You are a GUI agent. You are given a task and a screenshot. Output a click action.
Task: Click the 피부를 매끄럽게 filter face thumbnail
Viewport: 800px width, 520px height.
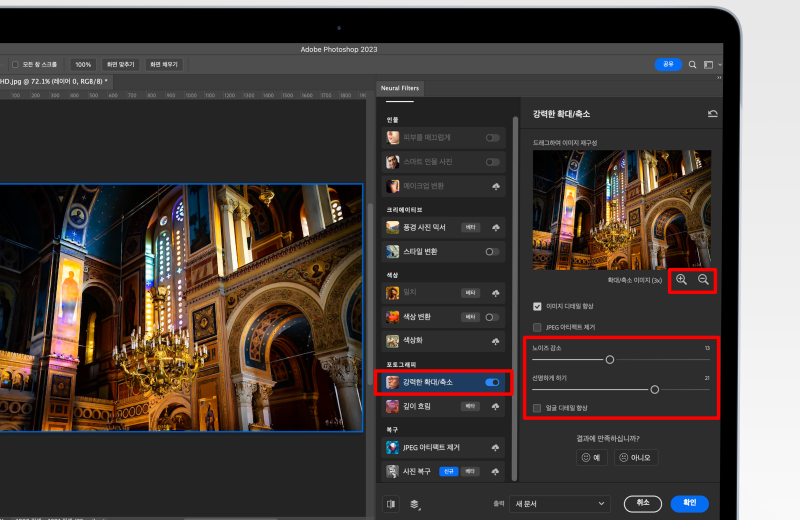[x=392, y=137]
